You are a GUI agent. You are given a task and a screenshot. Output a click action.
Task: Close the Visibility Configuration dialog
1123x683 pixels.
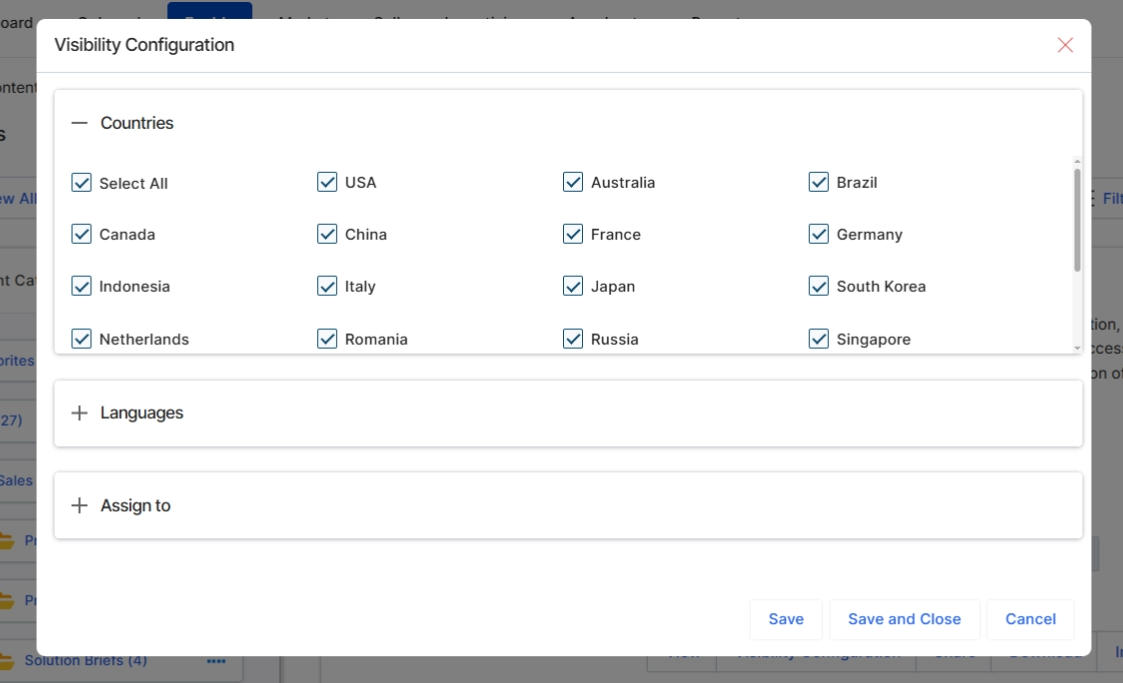(x=1065, y=45)
